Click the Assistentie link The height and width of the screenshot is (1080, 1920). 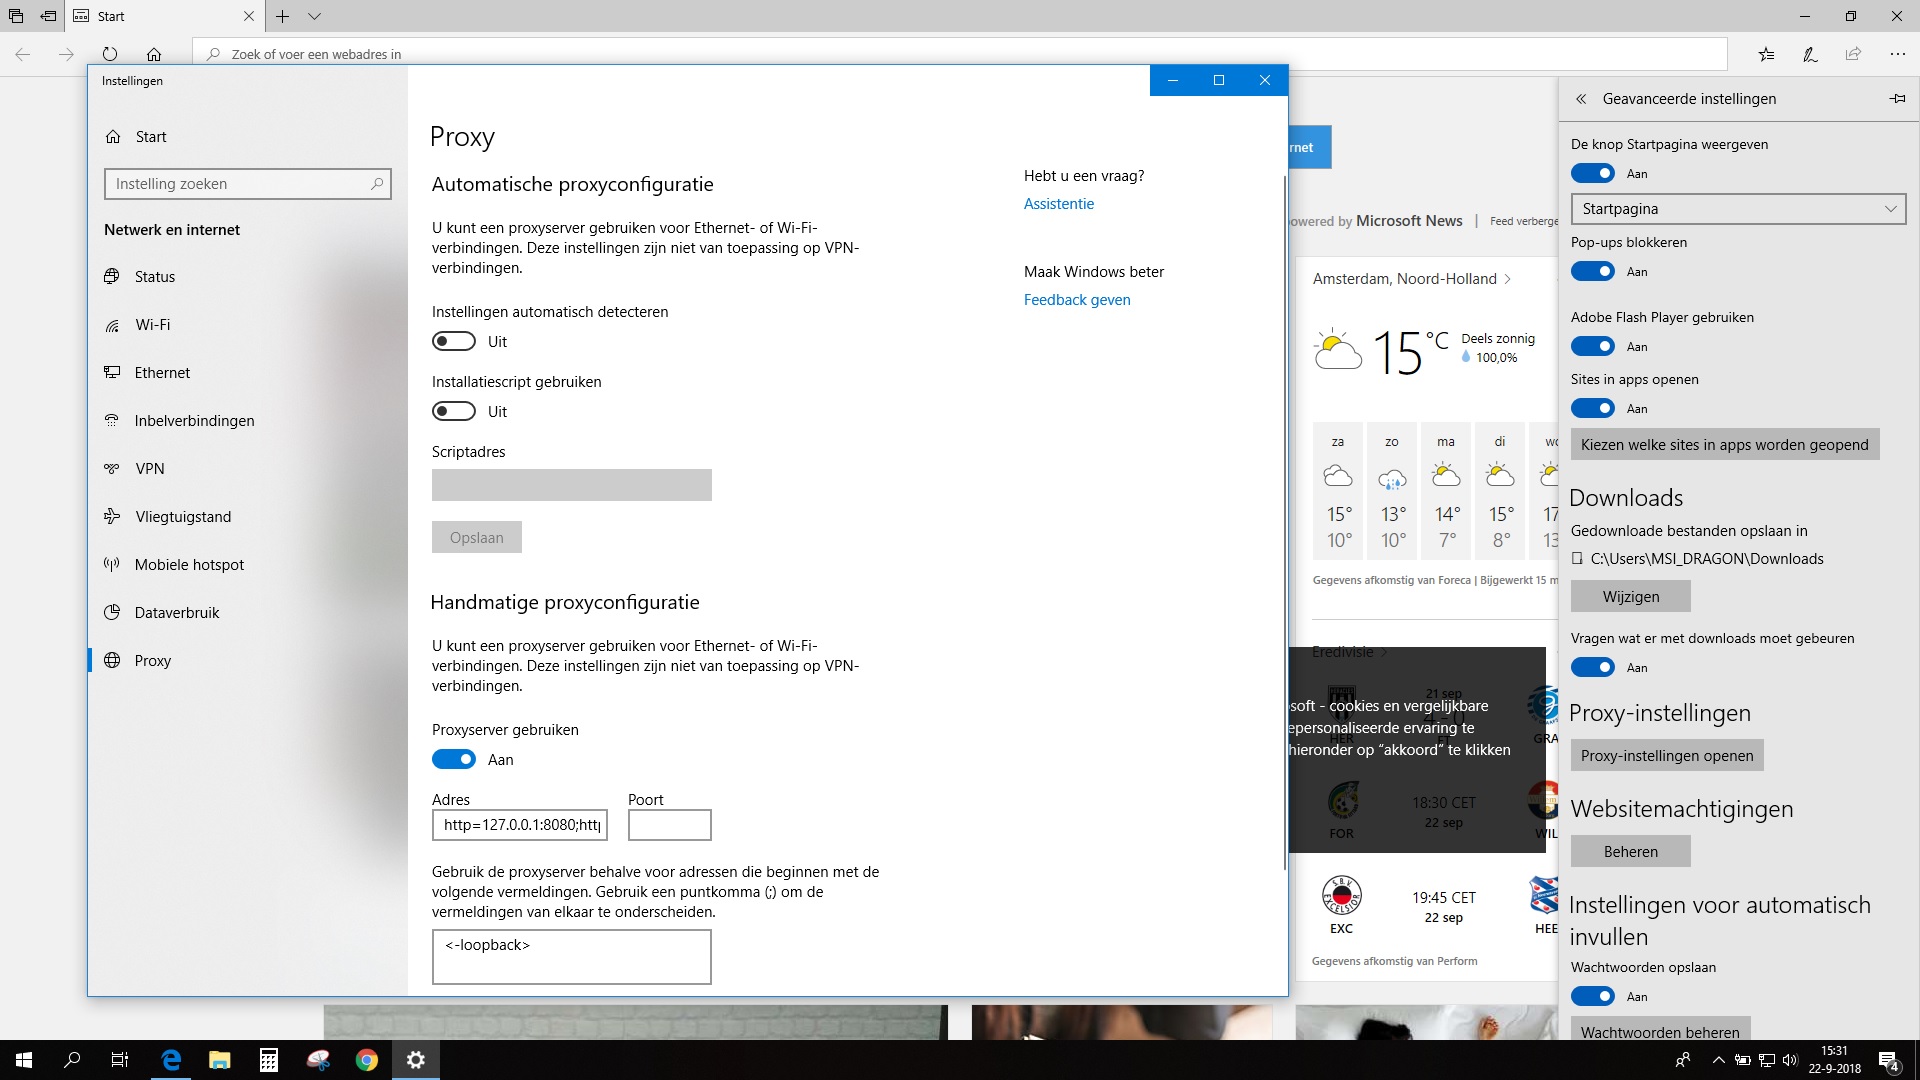point(1059,204)
